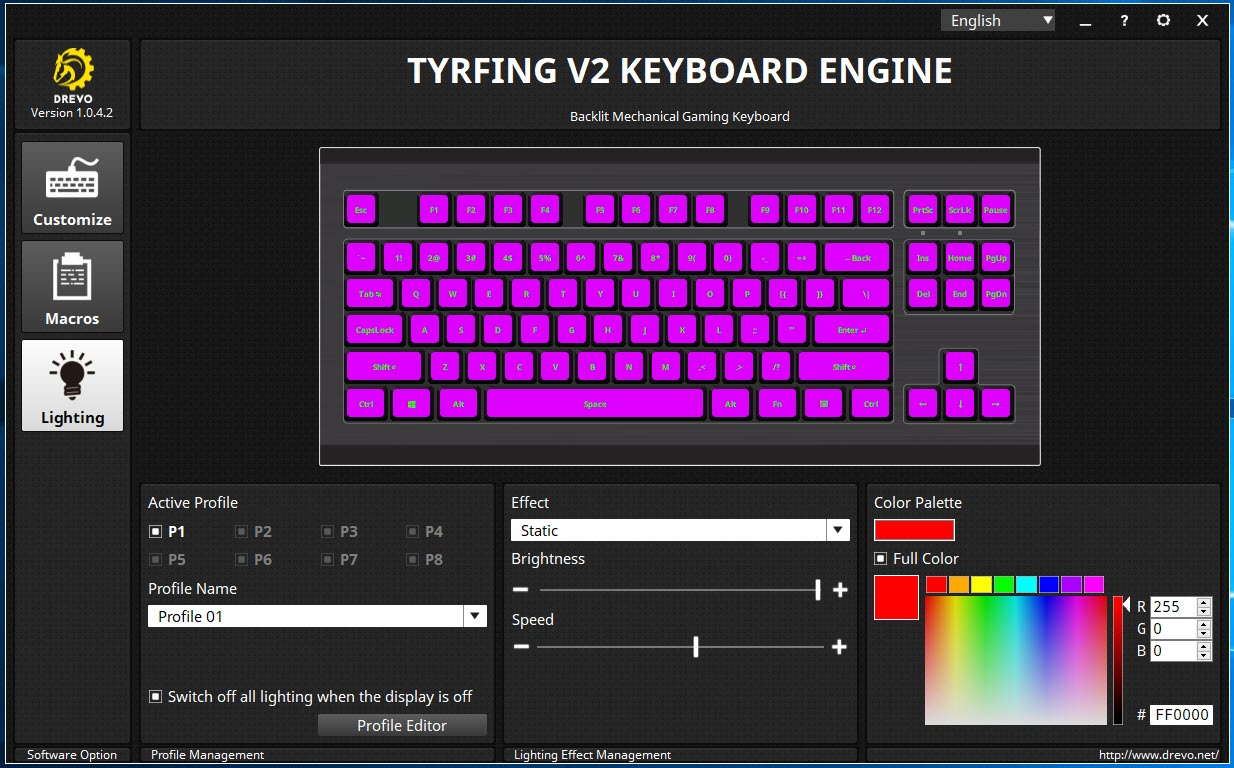This screenshot has width=1234, height=768.
Task: Pick the yellow preset color swatch
Action: tap(981, 585)
